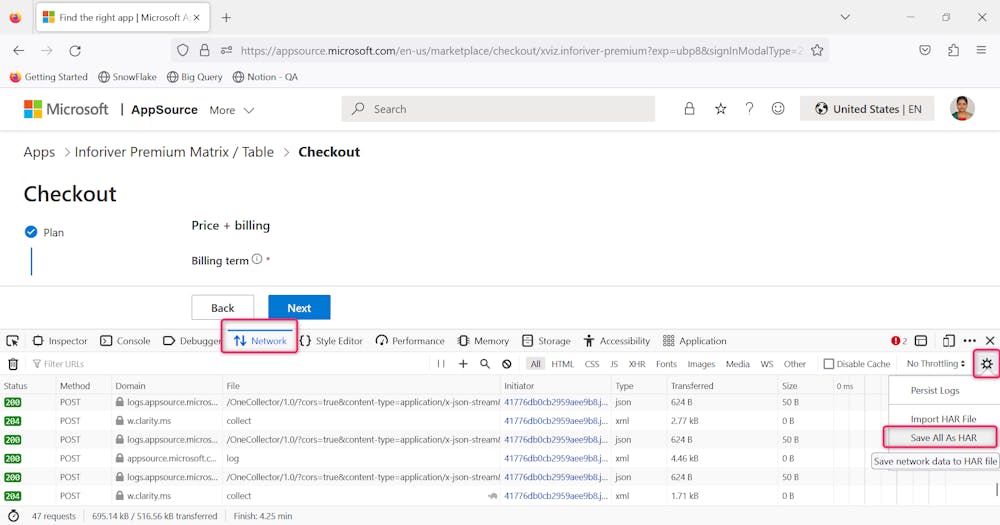Screen dimensions: 1000x525
Task: Open saved favorites star in AppSource header
Action: pos(721,109)
